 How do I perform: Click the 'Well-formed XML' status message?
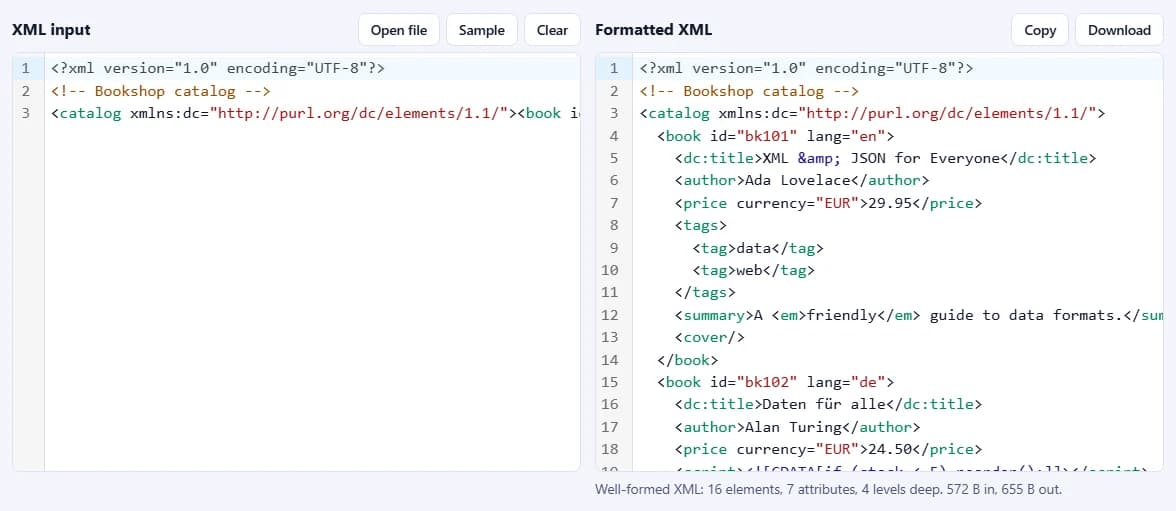pyautogui.click(x=828, y=489)
